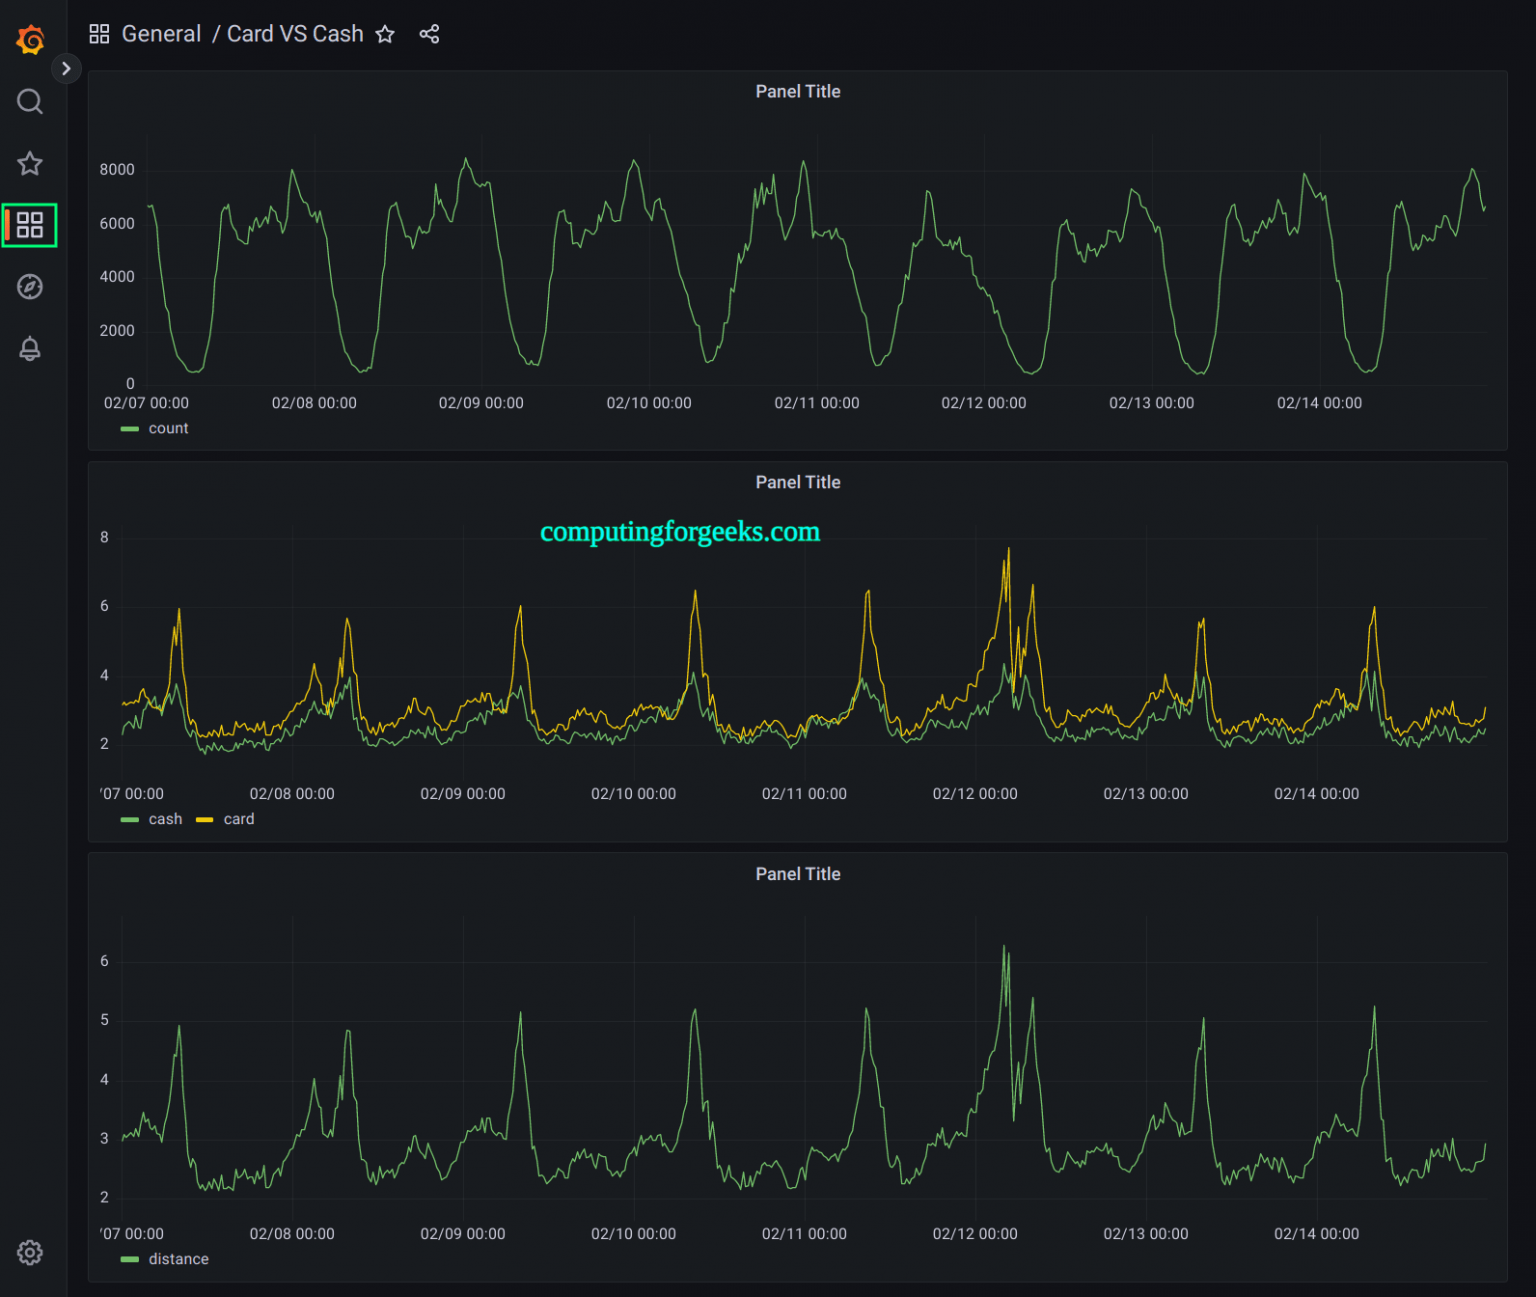This screenshot has height=1297, width=1536.
Task: Open Configuration via the gear icon
Action: tap(29, 1252)
